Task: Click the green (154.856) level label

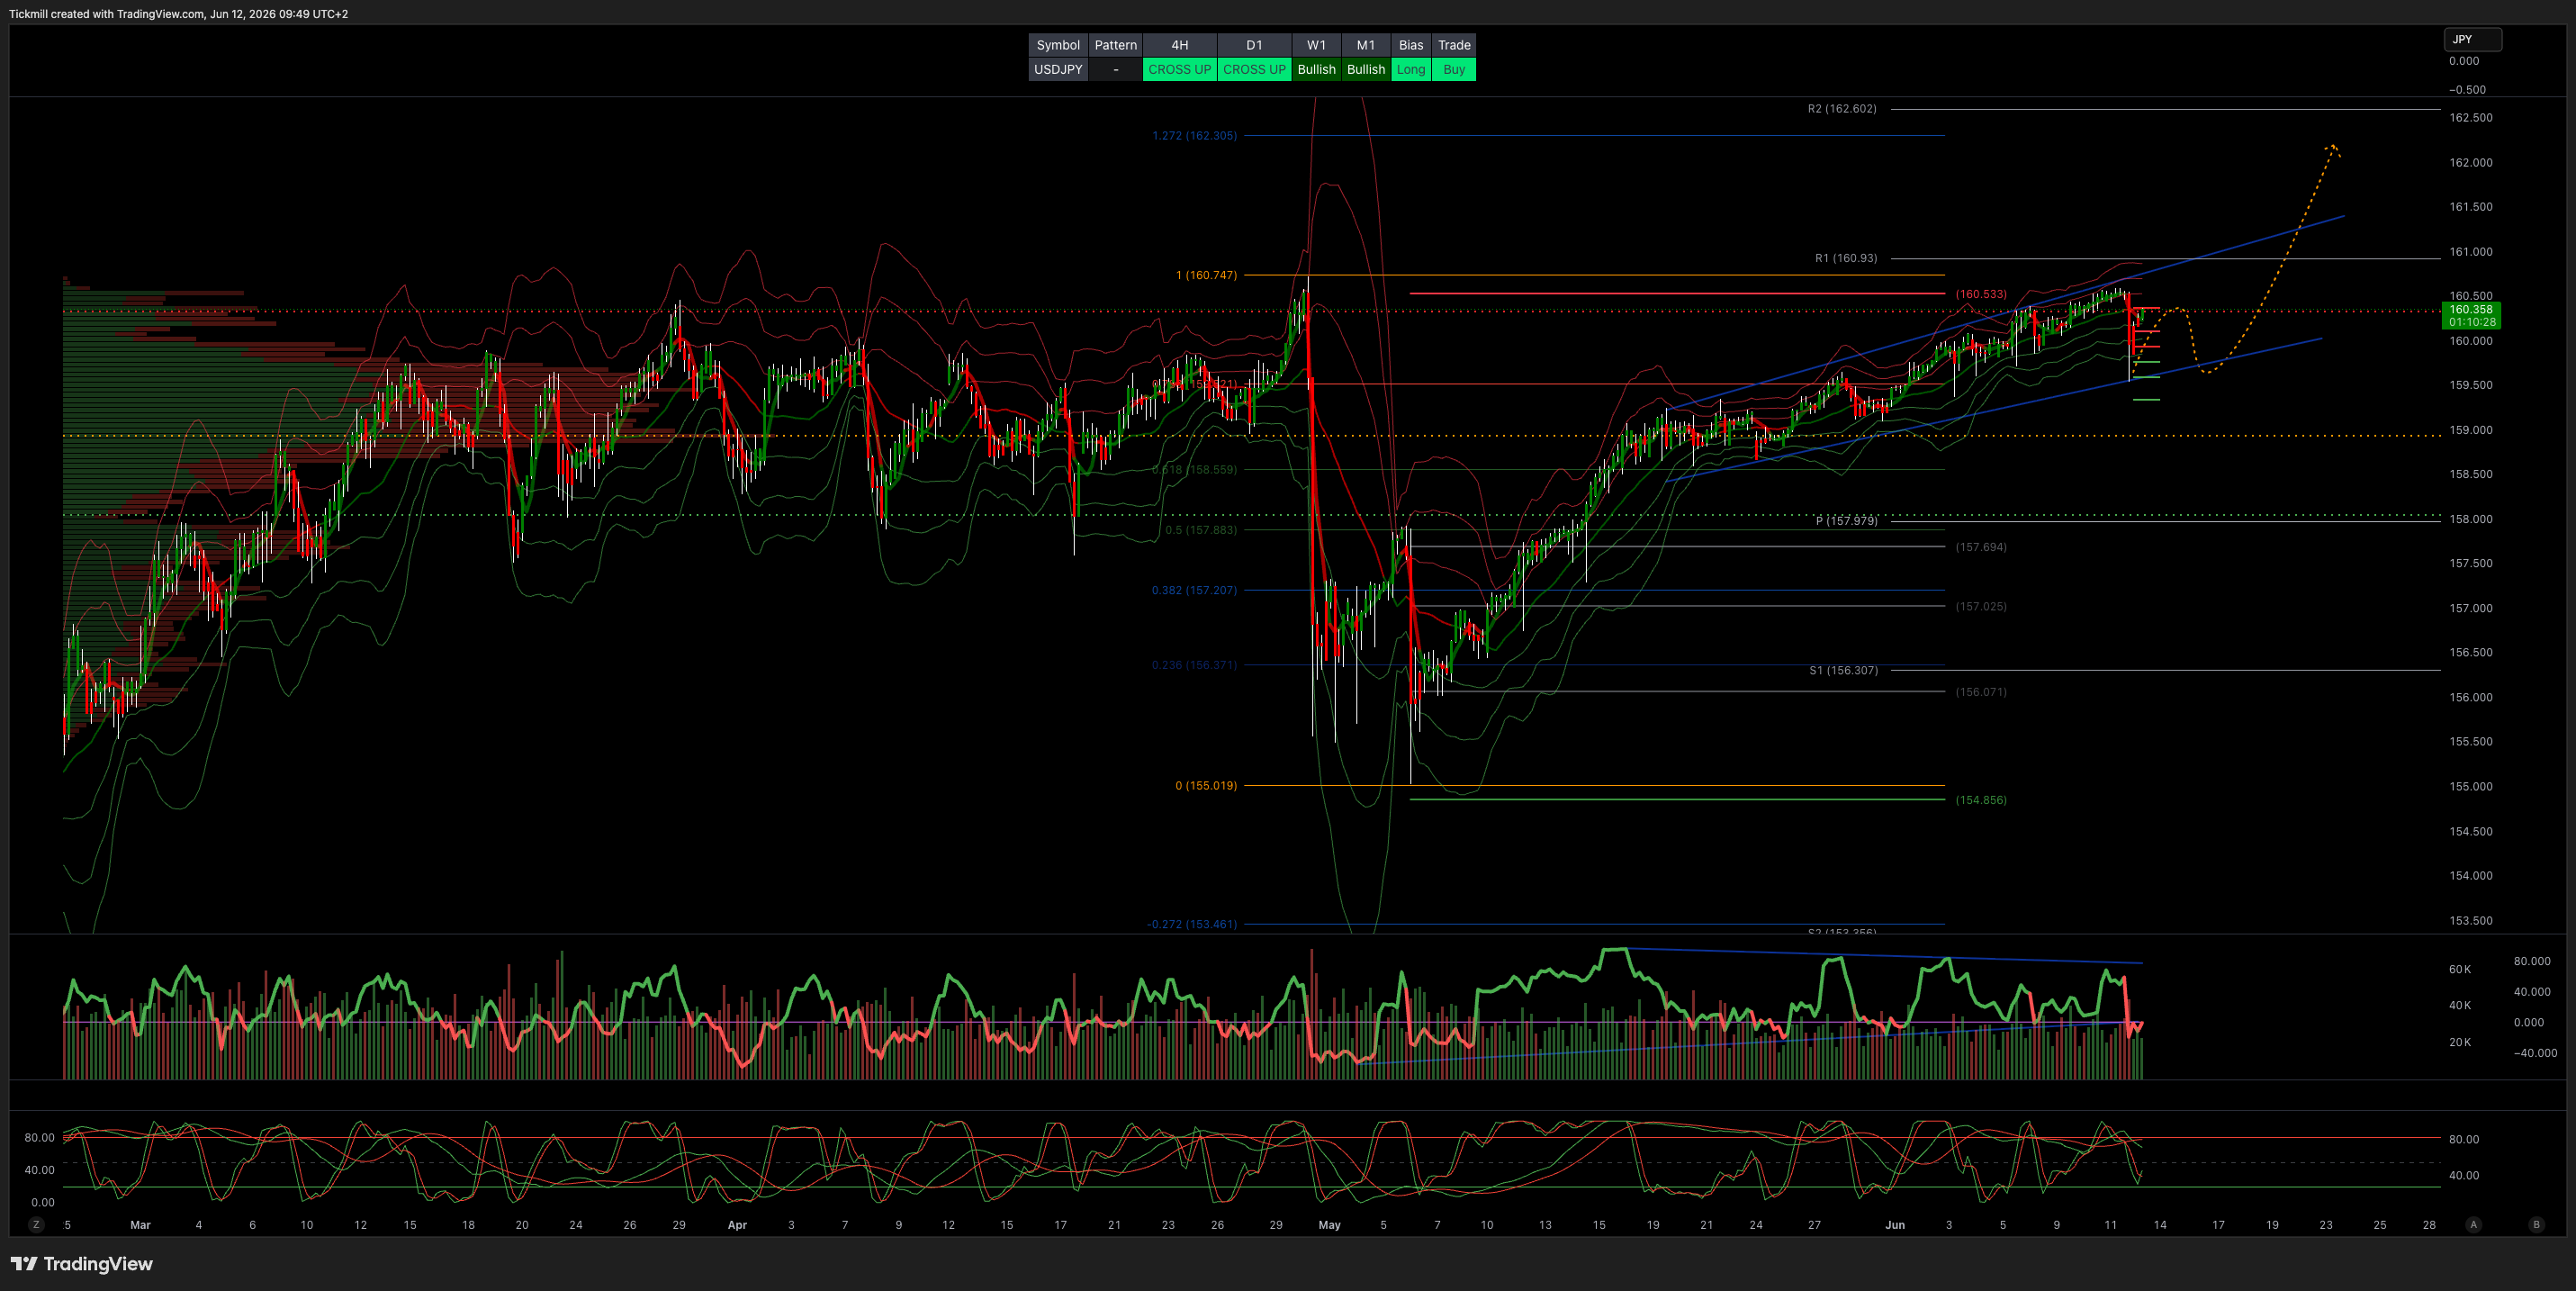Action: 1980,800
